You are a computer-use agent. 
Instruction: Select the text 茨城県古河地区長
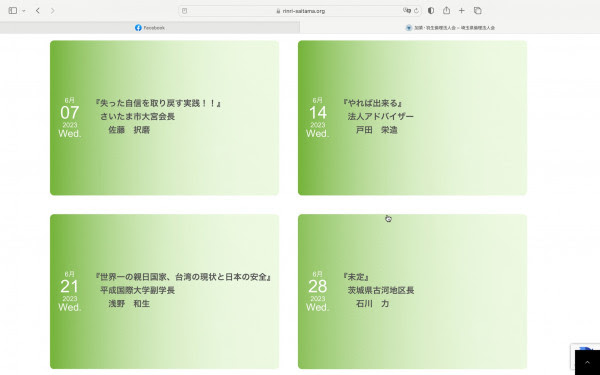coord(381,290)
